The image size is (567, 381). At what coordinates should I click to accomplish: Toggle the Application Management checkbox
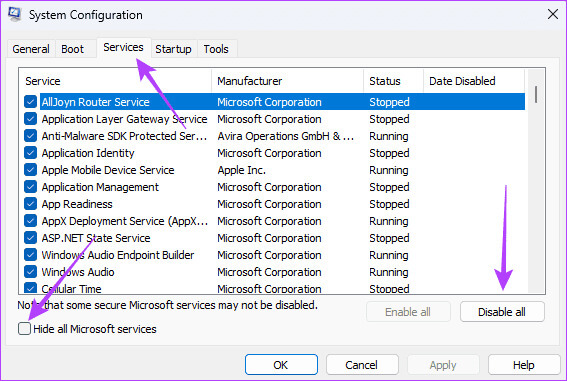click(x=30, y=187)
